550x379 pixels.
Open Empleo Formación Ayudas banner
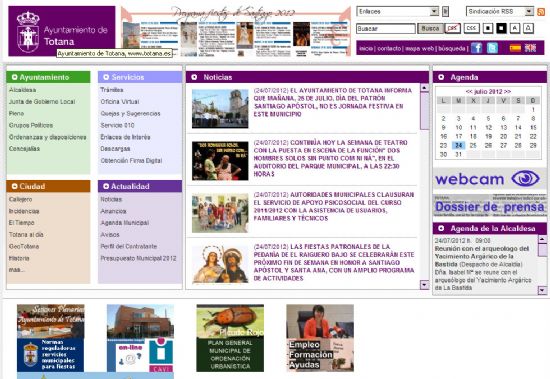click(320, 338)
